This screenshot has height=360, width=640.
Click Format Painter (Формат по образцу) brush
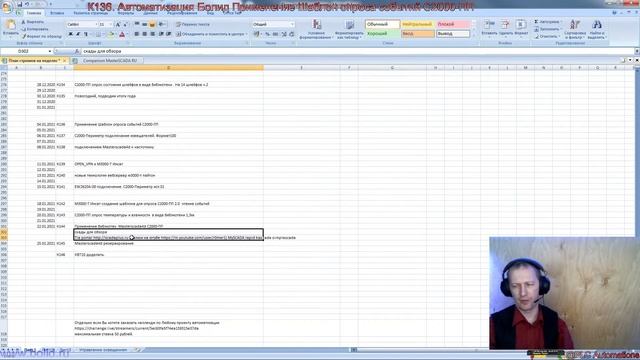(41, 36)
